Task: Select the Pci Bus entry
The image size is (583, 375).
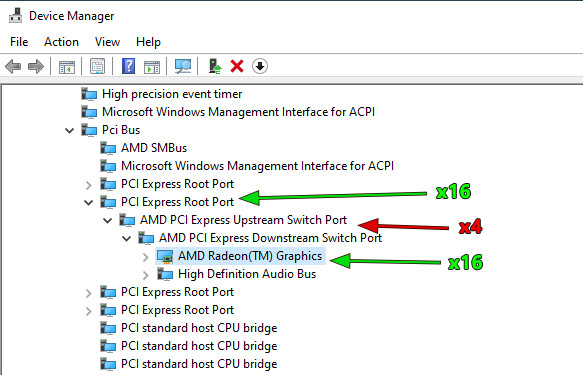Action: [x=121, y=130]
